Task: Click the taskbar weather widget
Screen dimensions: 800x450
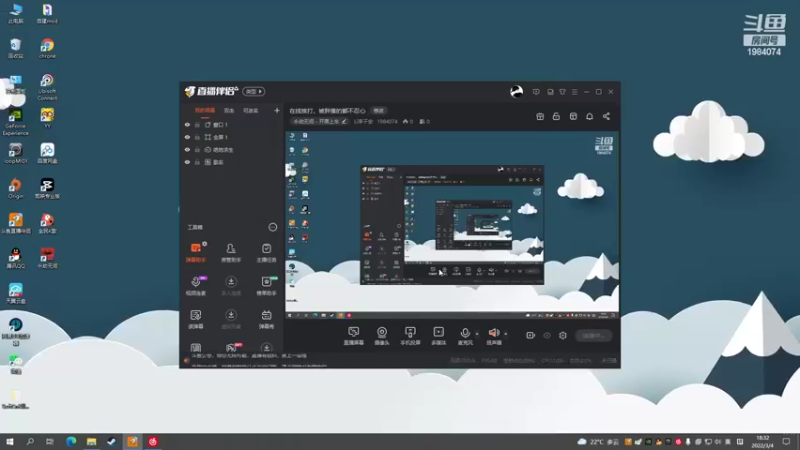Action: pos(597,442)
